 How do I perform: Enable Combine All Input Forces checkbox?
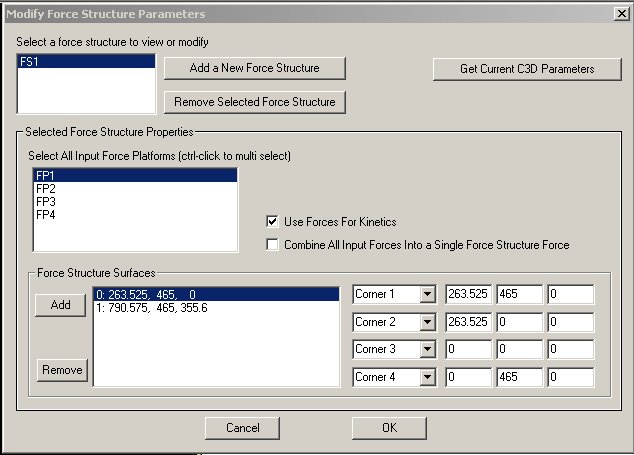tap(272, 244)
